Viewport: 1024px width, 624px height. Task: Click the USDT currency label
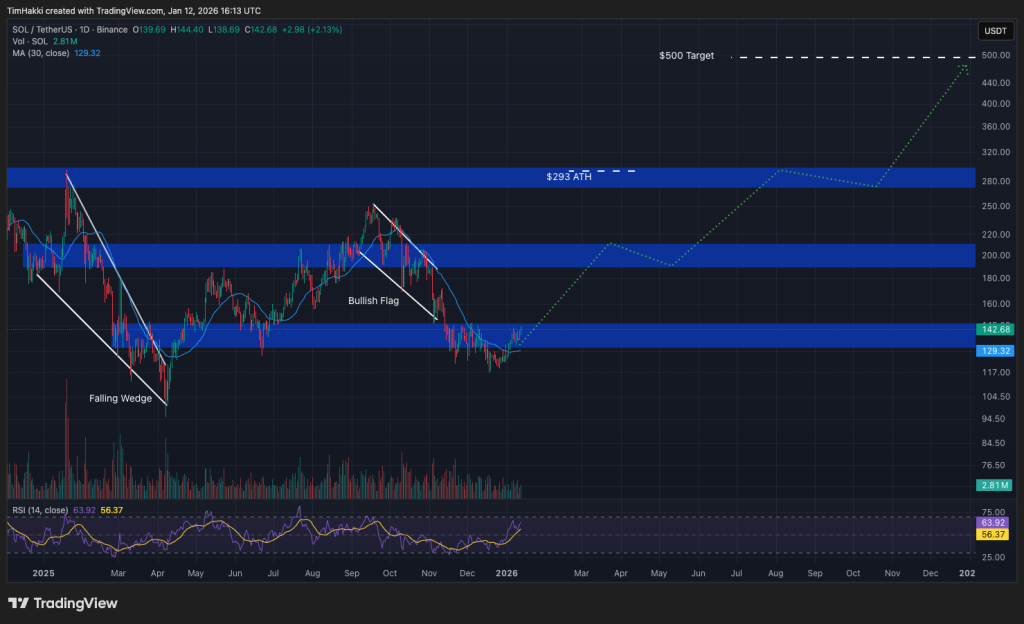pyautogui.click(x=994, y=31)
